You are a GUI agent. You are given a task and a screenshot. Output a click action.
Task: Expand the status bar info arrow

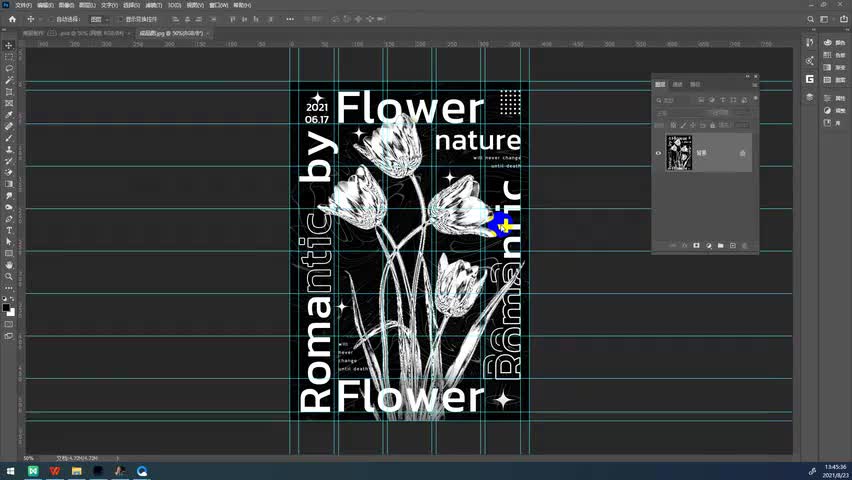pyautogui.click(x=117, y=458)
